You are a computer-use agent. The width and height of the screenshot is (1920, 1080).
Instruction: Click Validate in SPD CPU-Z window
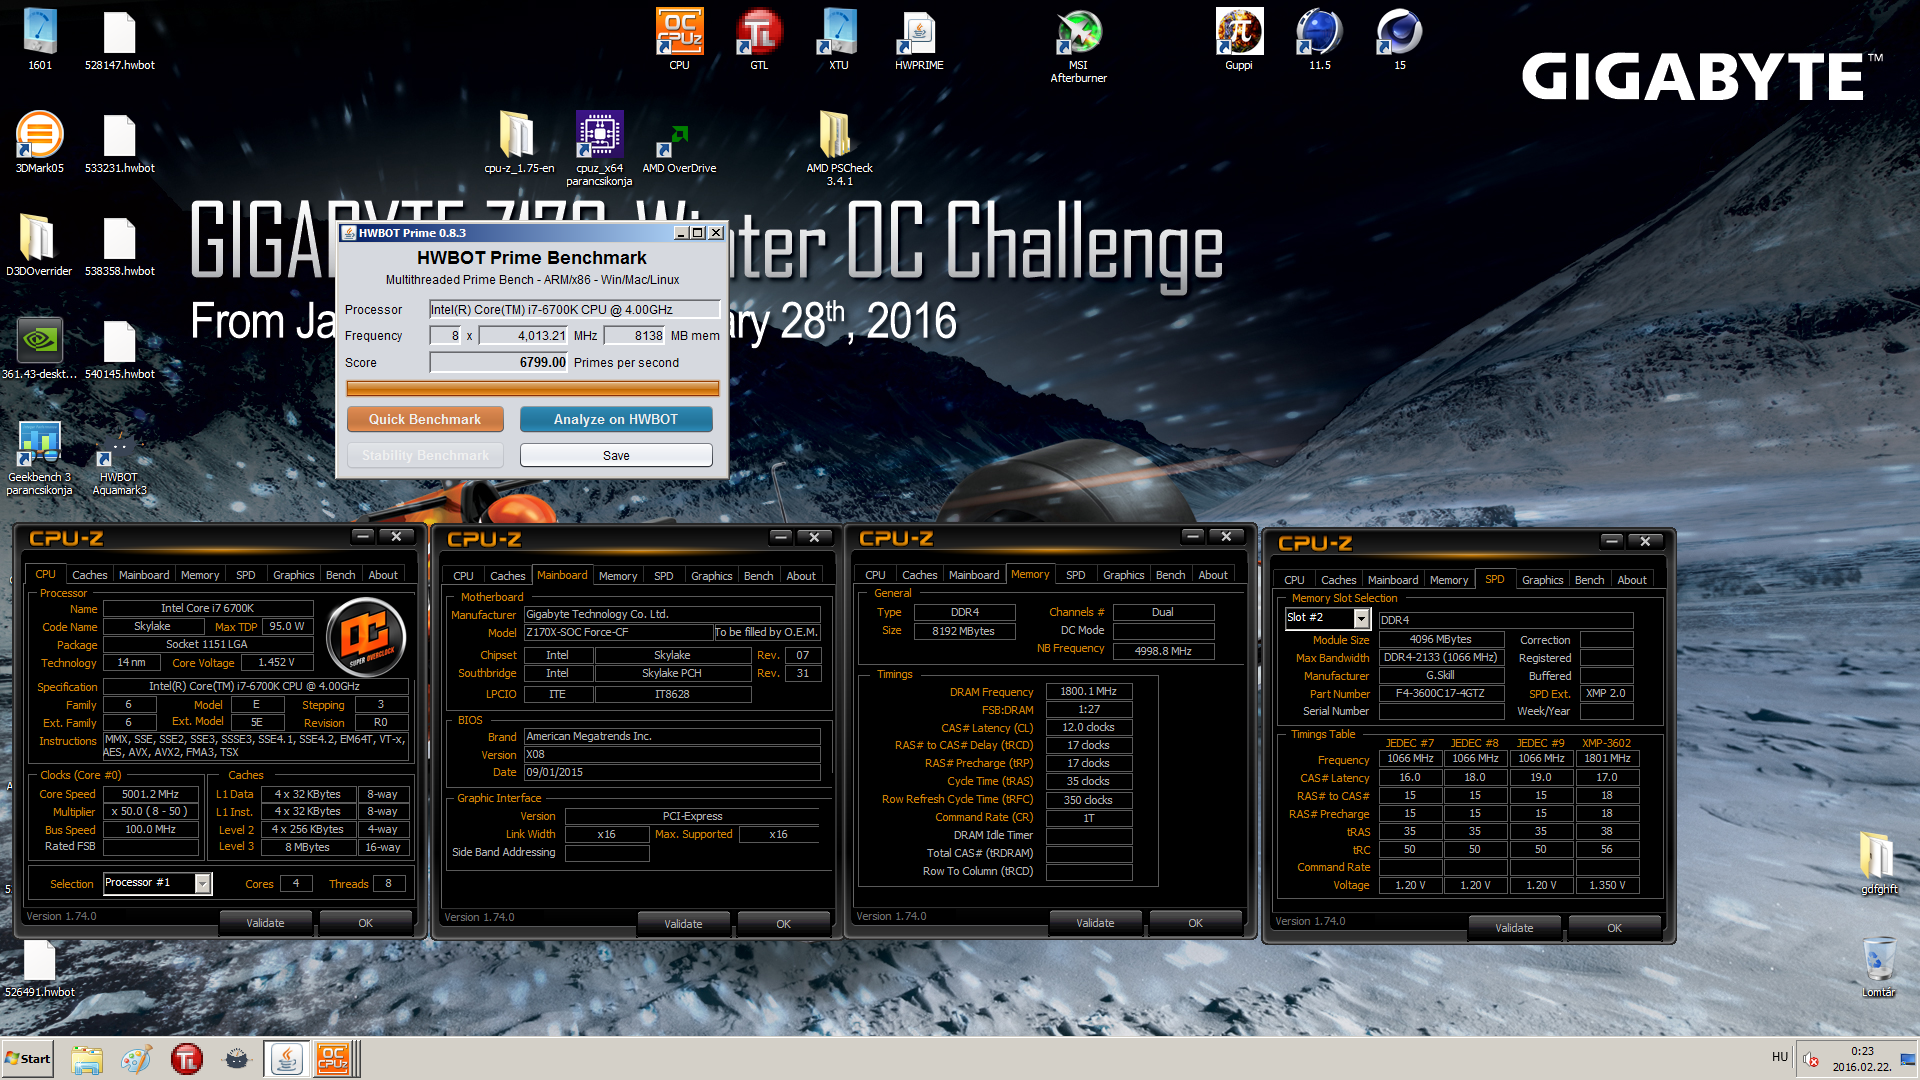[1513, 928]
